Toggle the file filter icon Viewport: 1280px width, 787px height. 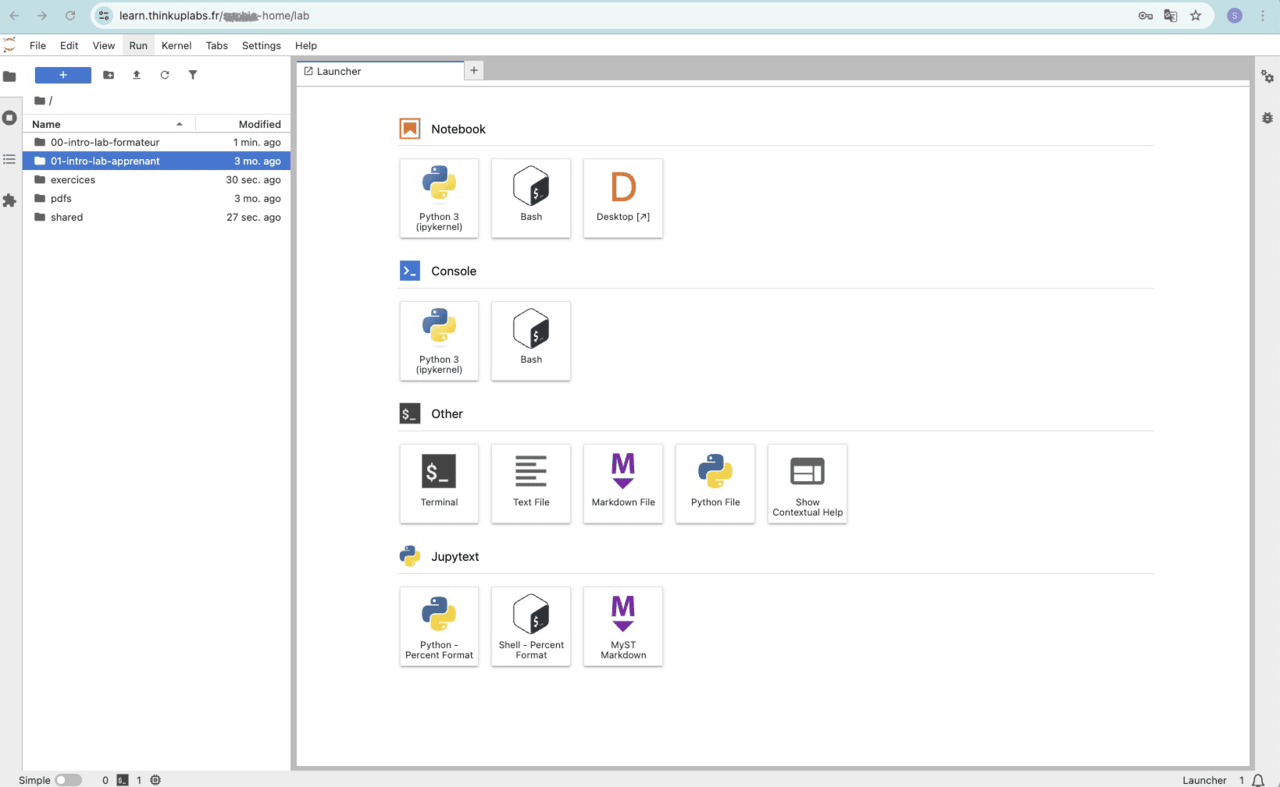193,75
